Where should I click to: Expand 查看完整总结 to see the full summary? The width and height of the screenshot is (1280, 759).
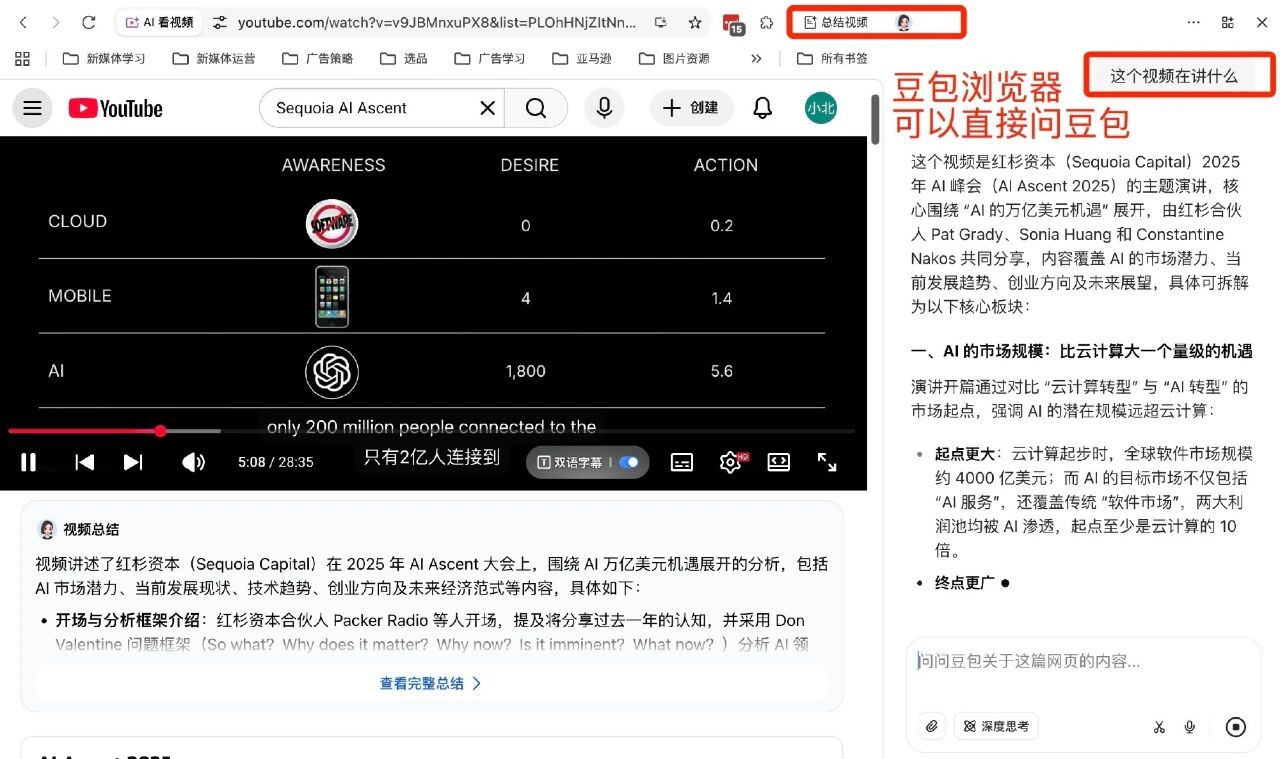point(429,683)
